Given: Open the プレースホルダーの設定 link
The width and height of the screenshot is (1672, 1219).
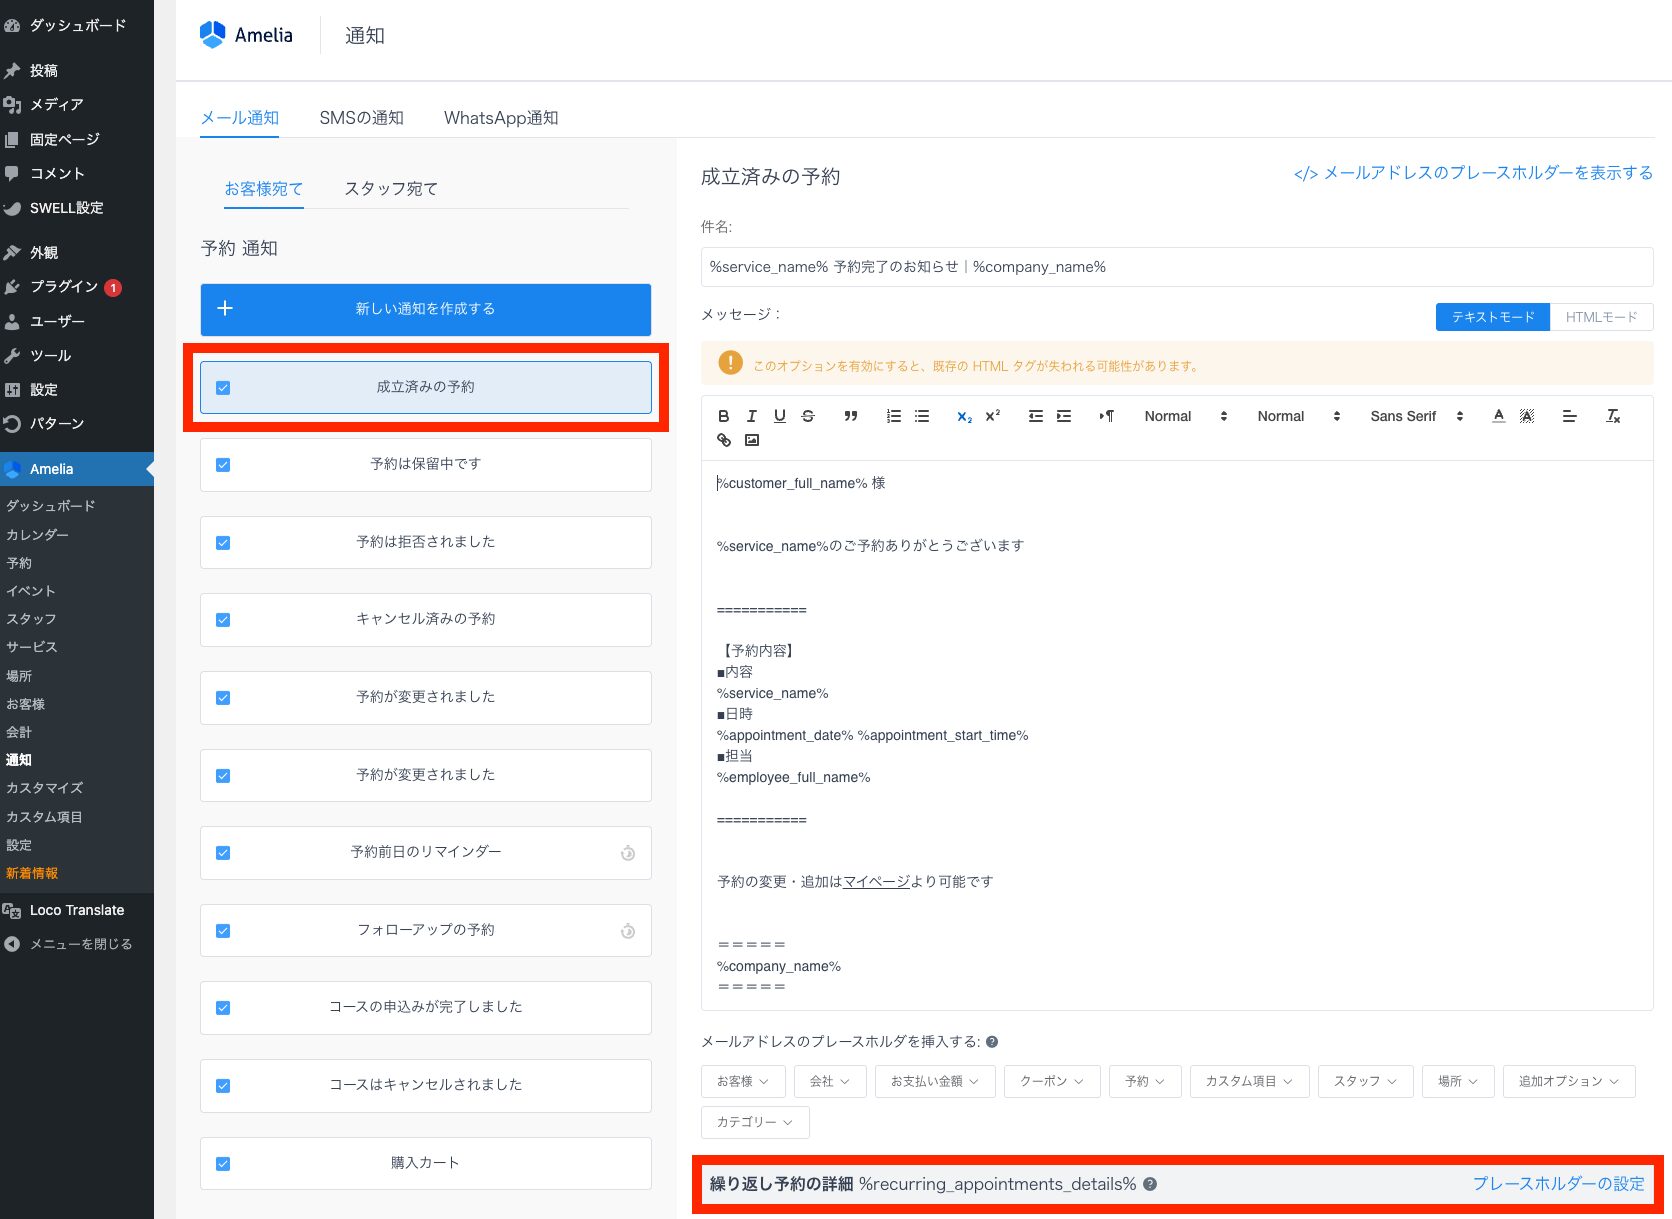Looking at the screenshot, I should 1557,1184.
